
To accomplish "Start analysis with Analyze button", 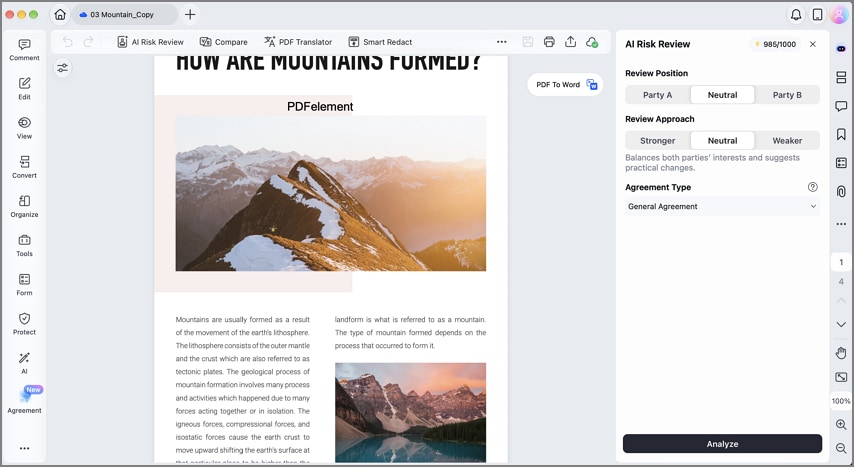I will [x=722, y=444].
